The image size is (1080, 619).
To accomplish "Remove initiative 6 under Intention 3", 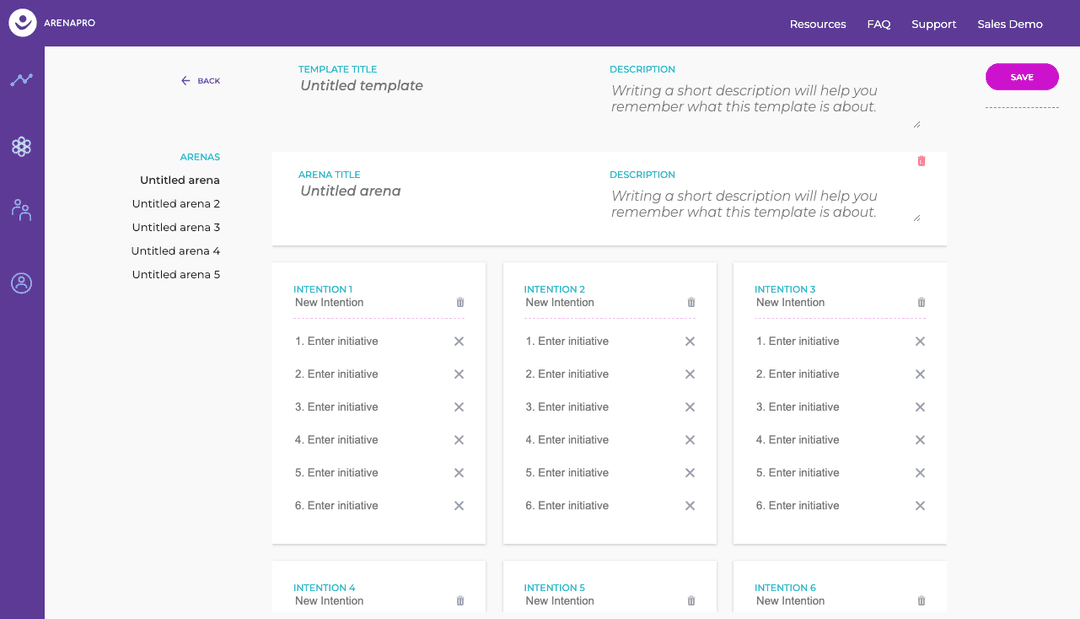I will coord(919,505).
